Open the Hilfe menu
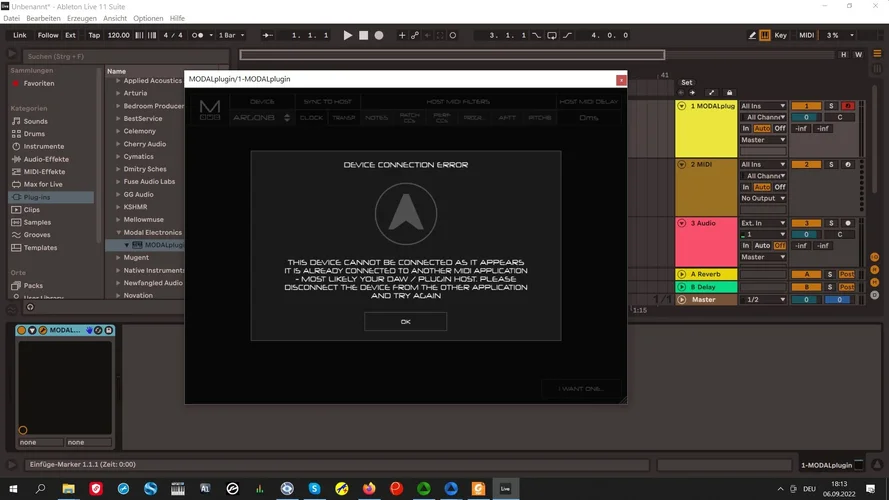The height and width of the screenshot is (500, 889). [177, 18]
